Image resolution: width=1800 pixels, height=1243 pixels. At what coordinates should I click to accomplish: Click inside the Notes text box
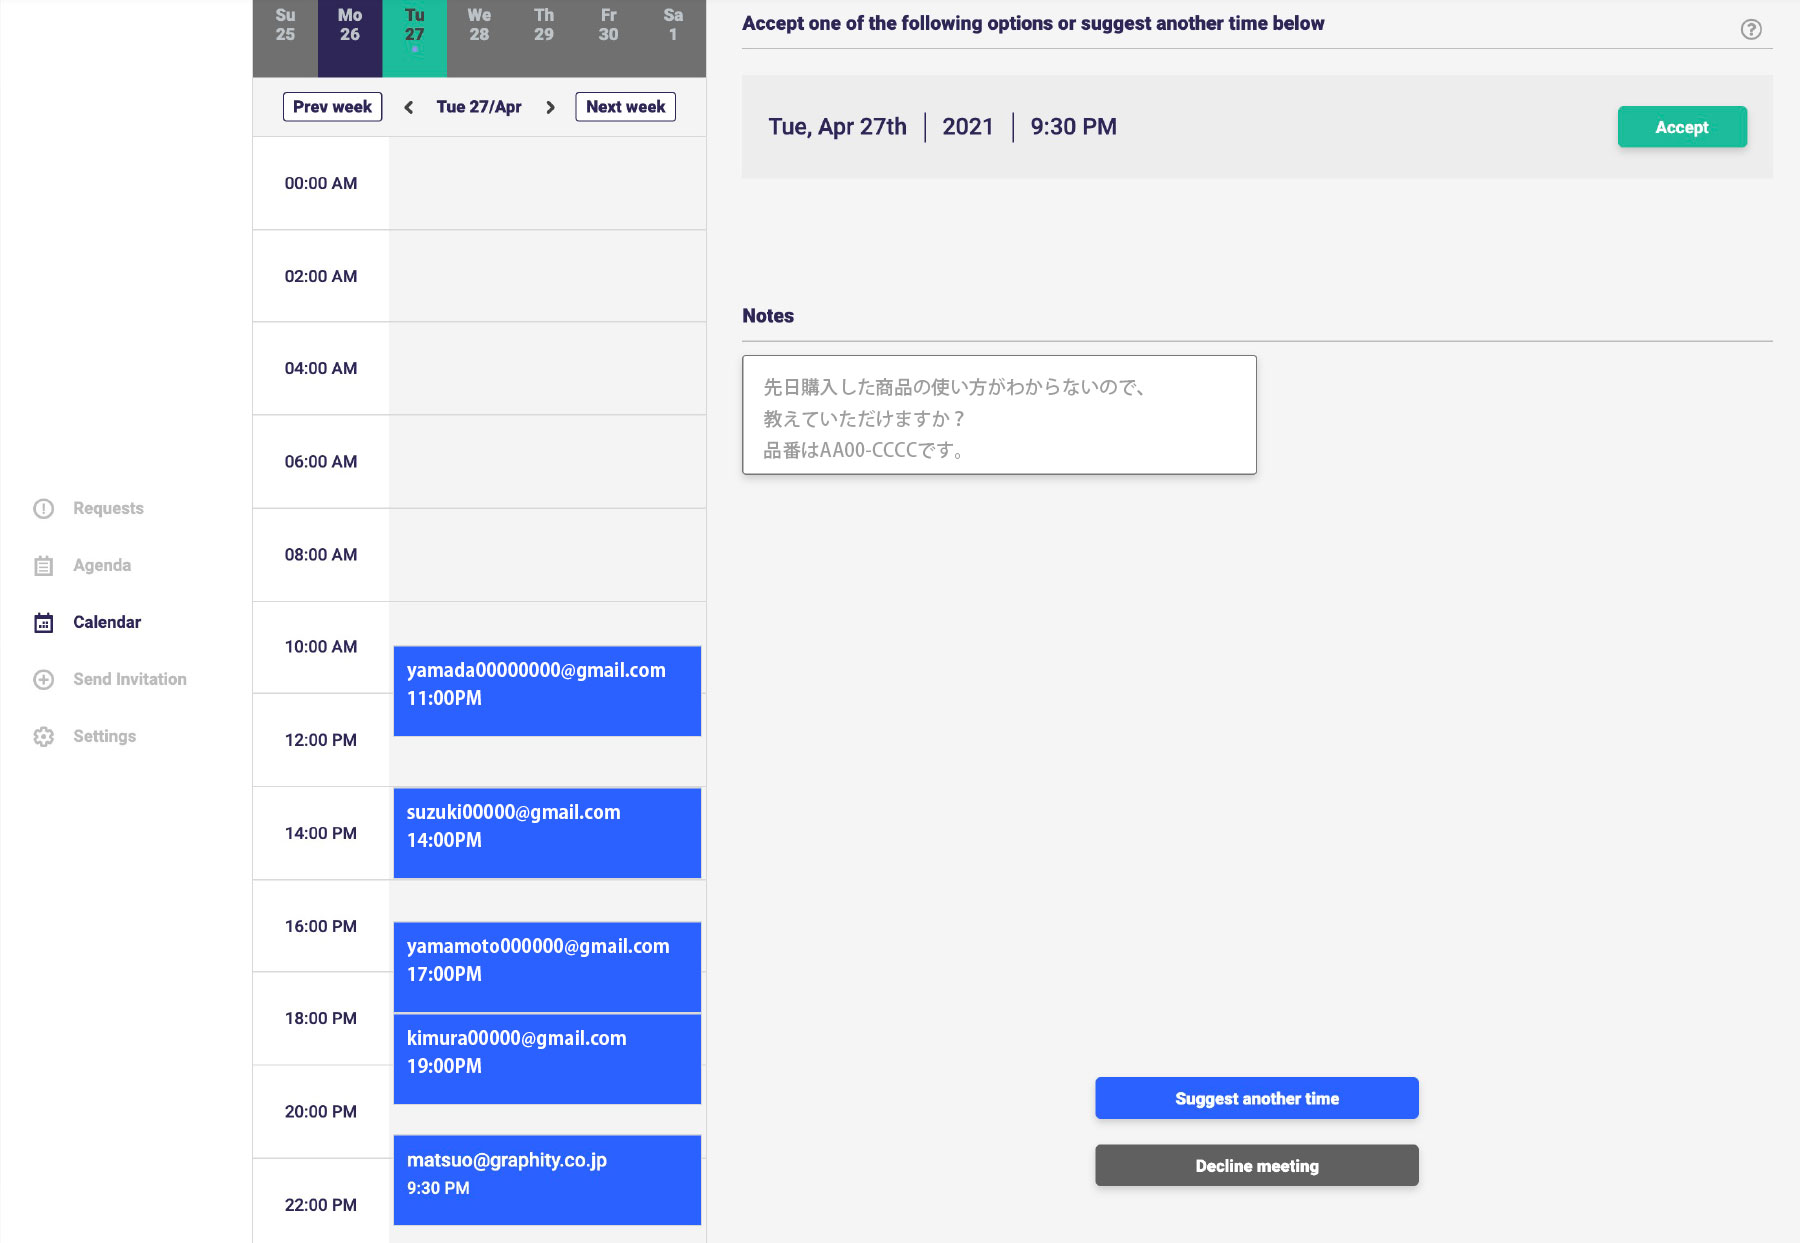pyautogui.click(x=999, y=415)
